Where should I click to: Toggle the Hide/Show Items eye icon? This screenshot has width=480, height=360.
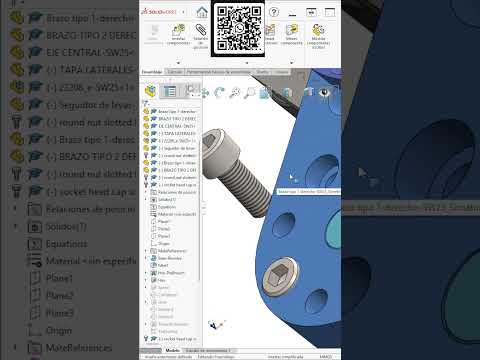coord(324,92)
